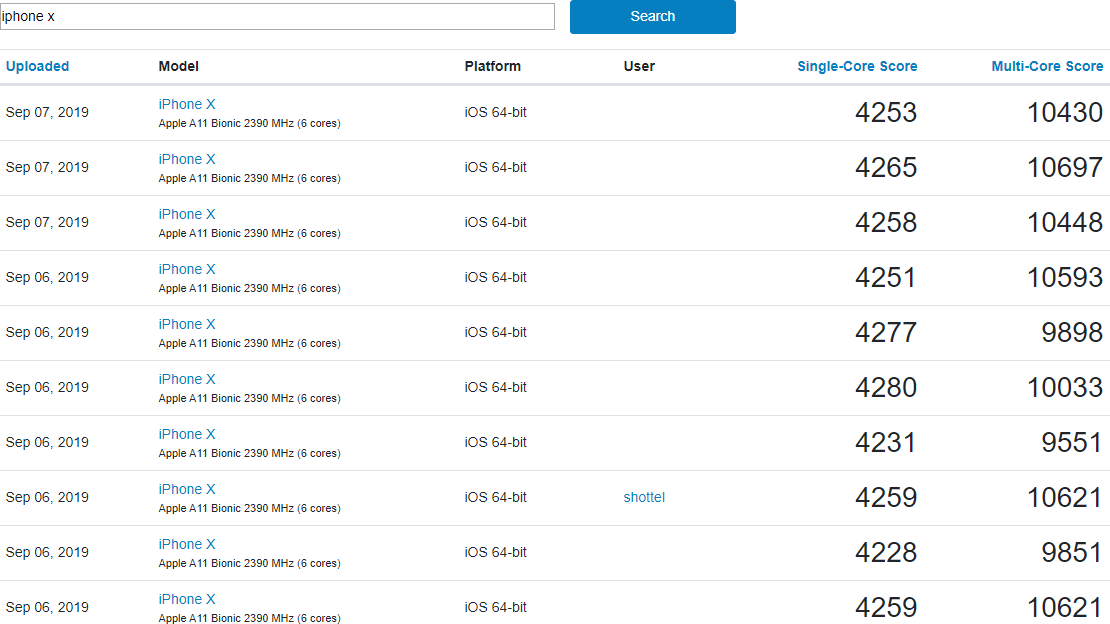
Task: Click the multi-core score 9898
Action: (1072, 332)
